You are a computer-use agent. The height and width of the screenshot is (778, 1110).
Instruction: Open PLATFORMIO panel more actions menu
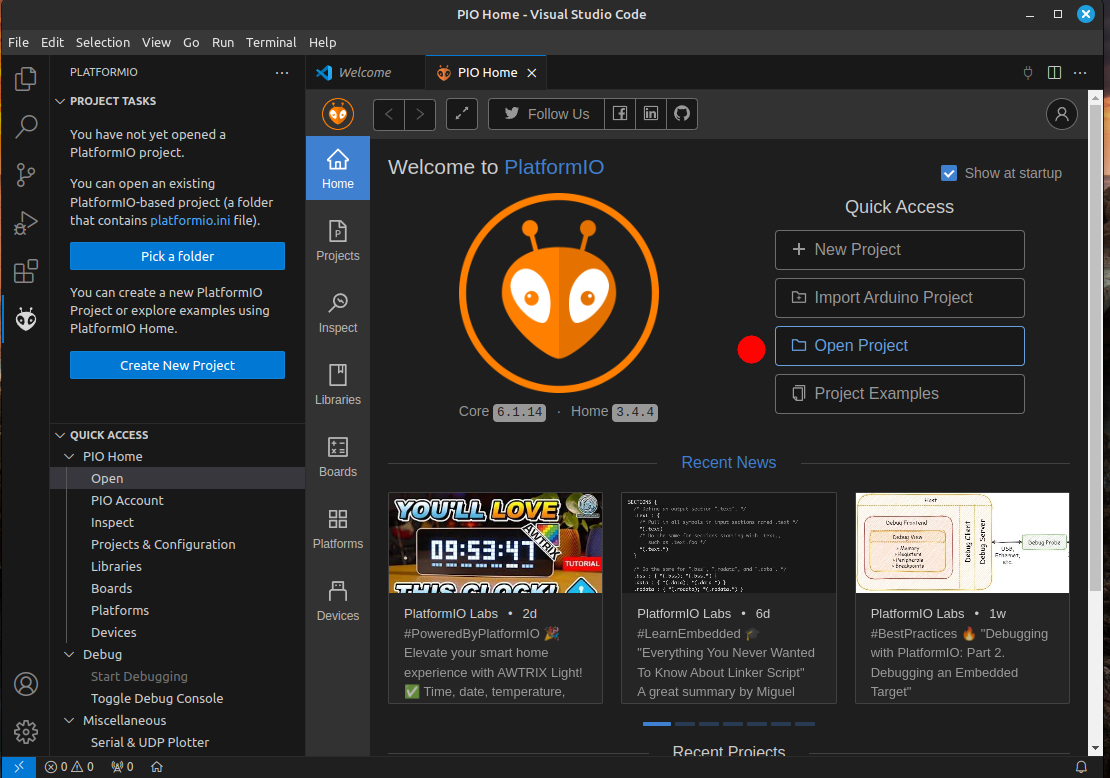point(282,72)
